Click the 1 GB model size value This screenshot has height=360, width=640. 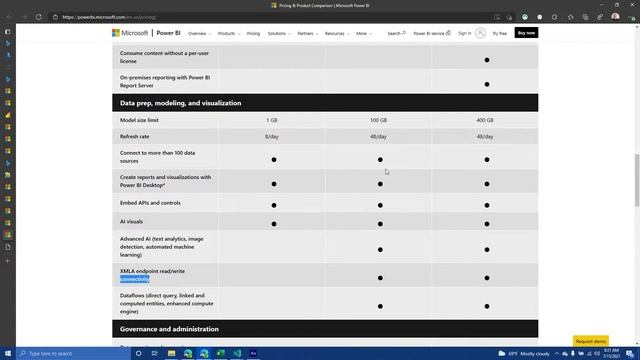tap(272, 120)
